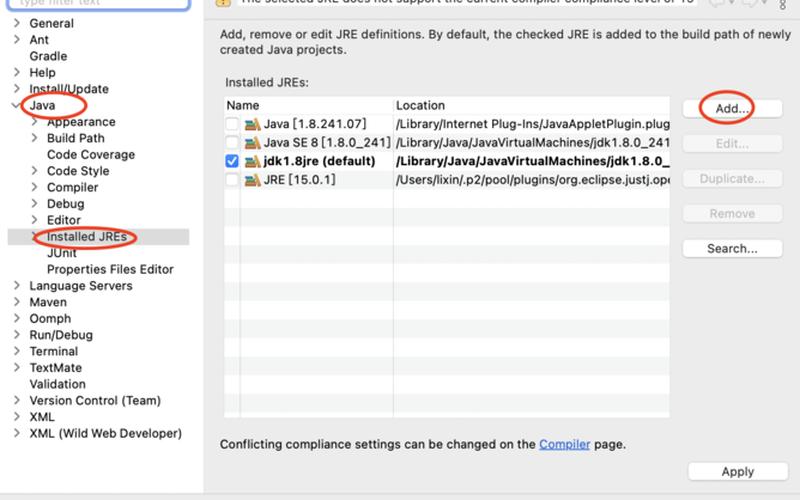Screen dimensions: 800x500
Task: Select the XML tree item
Action: 42,416
